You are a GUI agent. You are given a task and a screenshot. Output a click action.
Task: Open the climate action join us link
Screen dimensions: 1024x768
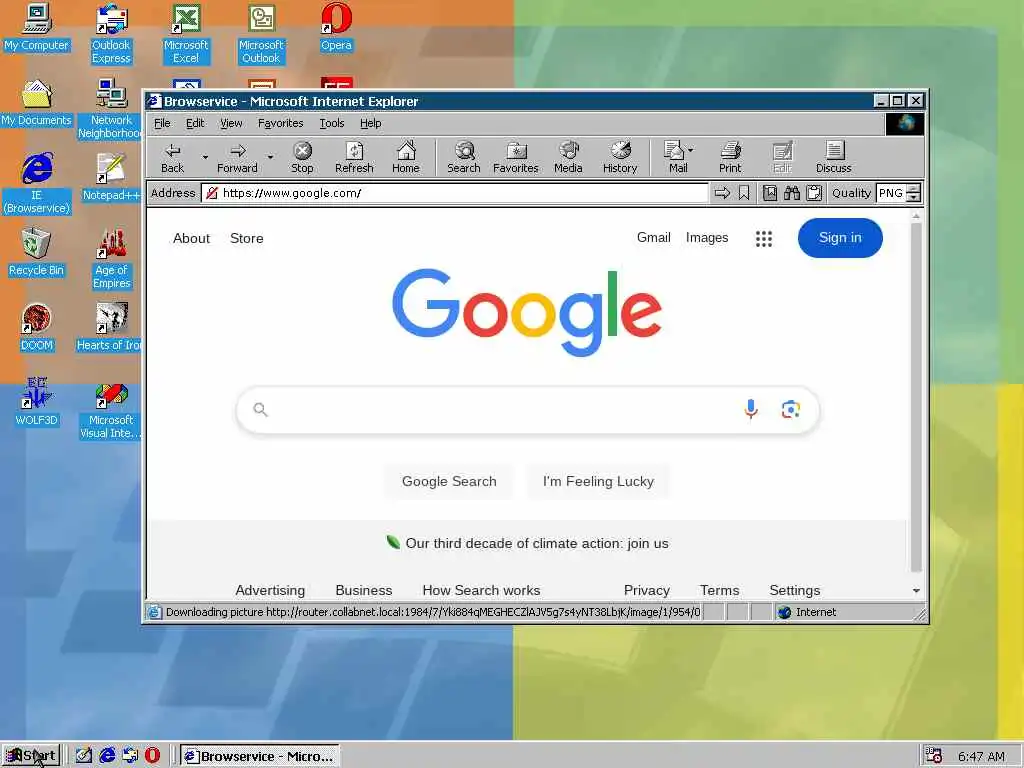point(537,543)
